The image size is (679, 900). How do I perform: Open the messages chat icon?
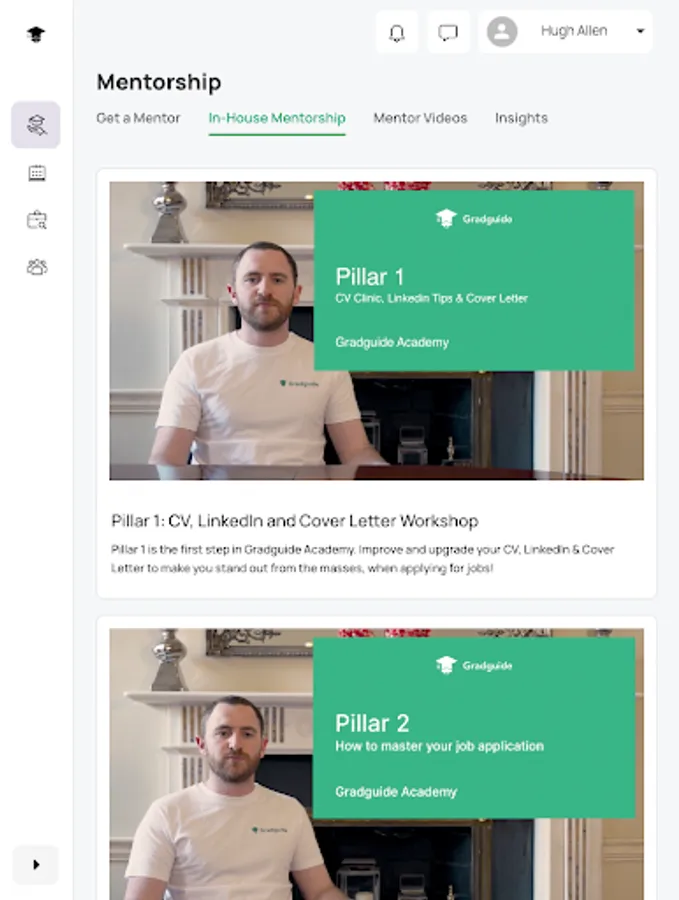click(x=448, y=32)
